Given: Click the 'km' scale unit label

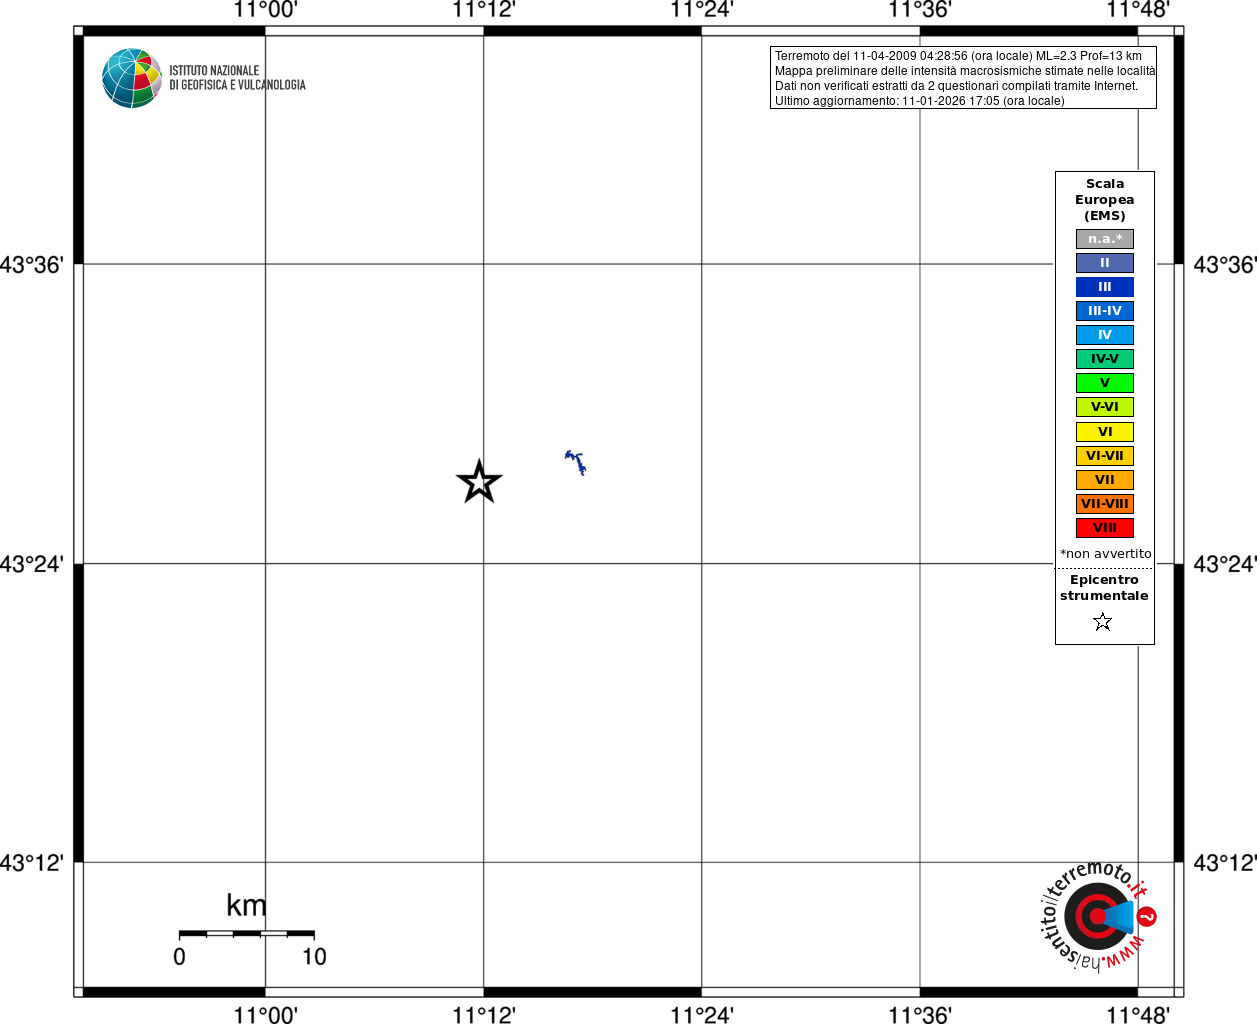Looking at the screenshot, I should point(246,905).
